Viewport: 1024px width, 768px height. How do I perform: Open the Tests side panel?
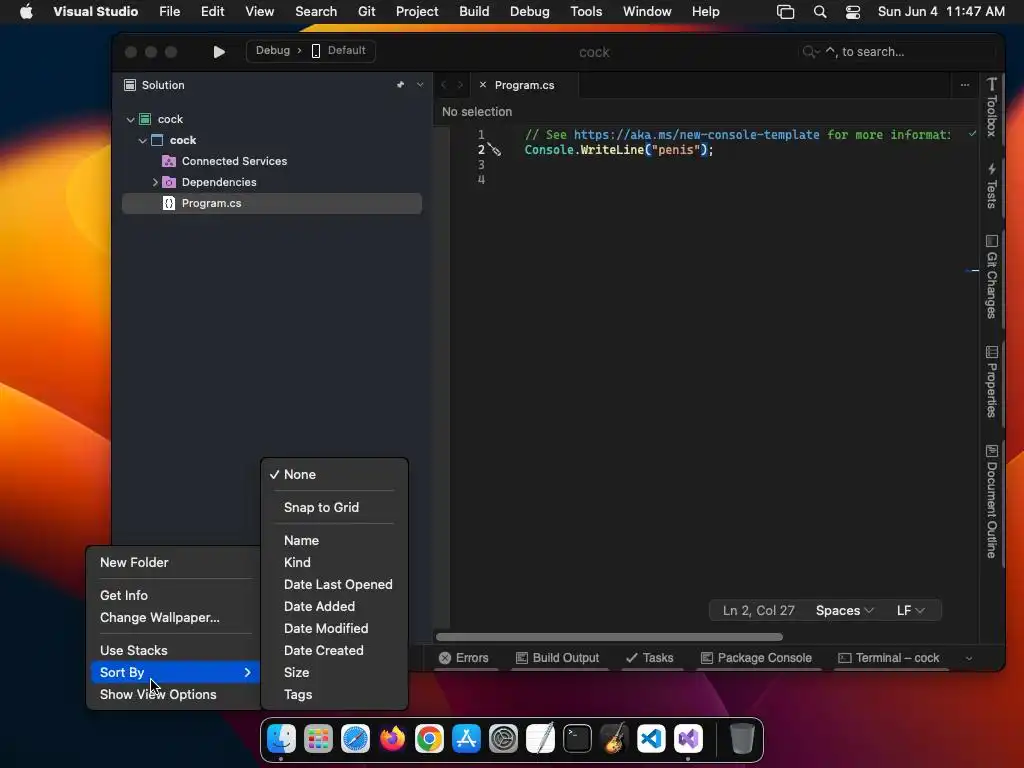tap(991, 186)
